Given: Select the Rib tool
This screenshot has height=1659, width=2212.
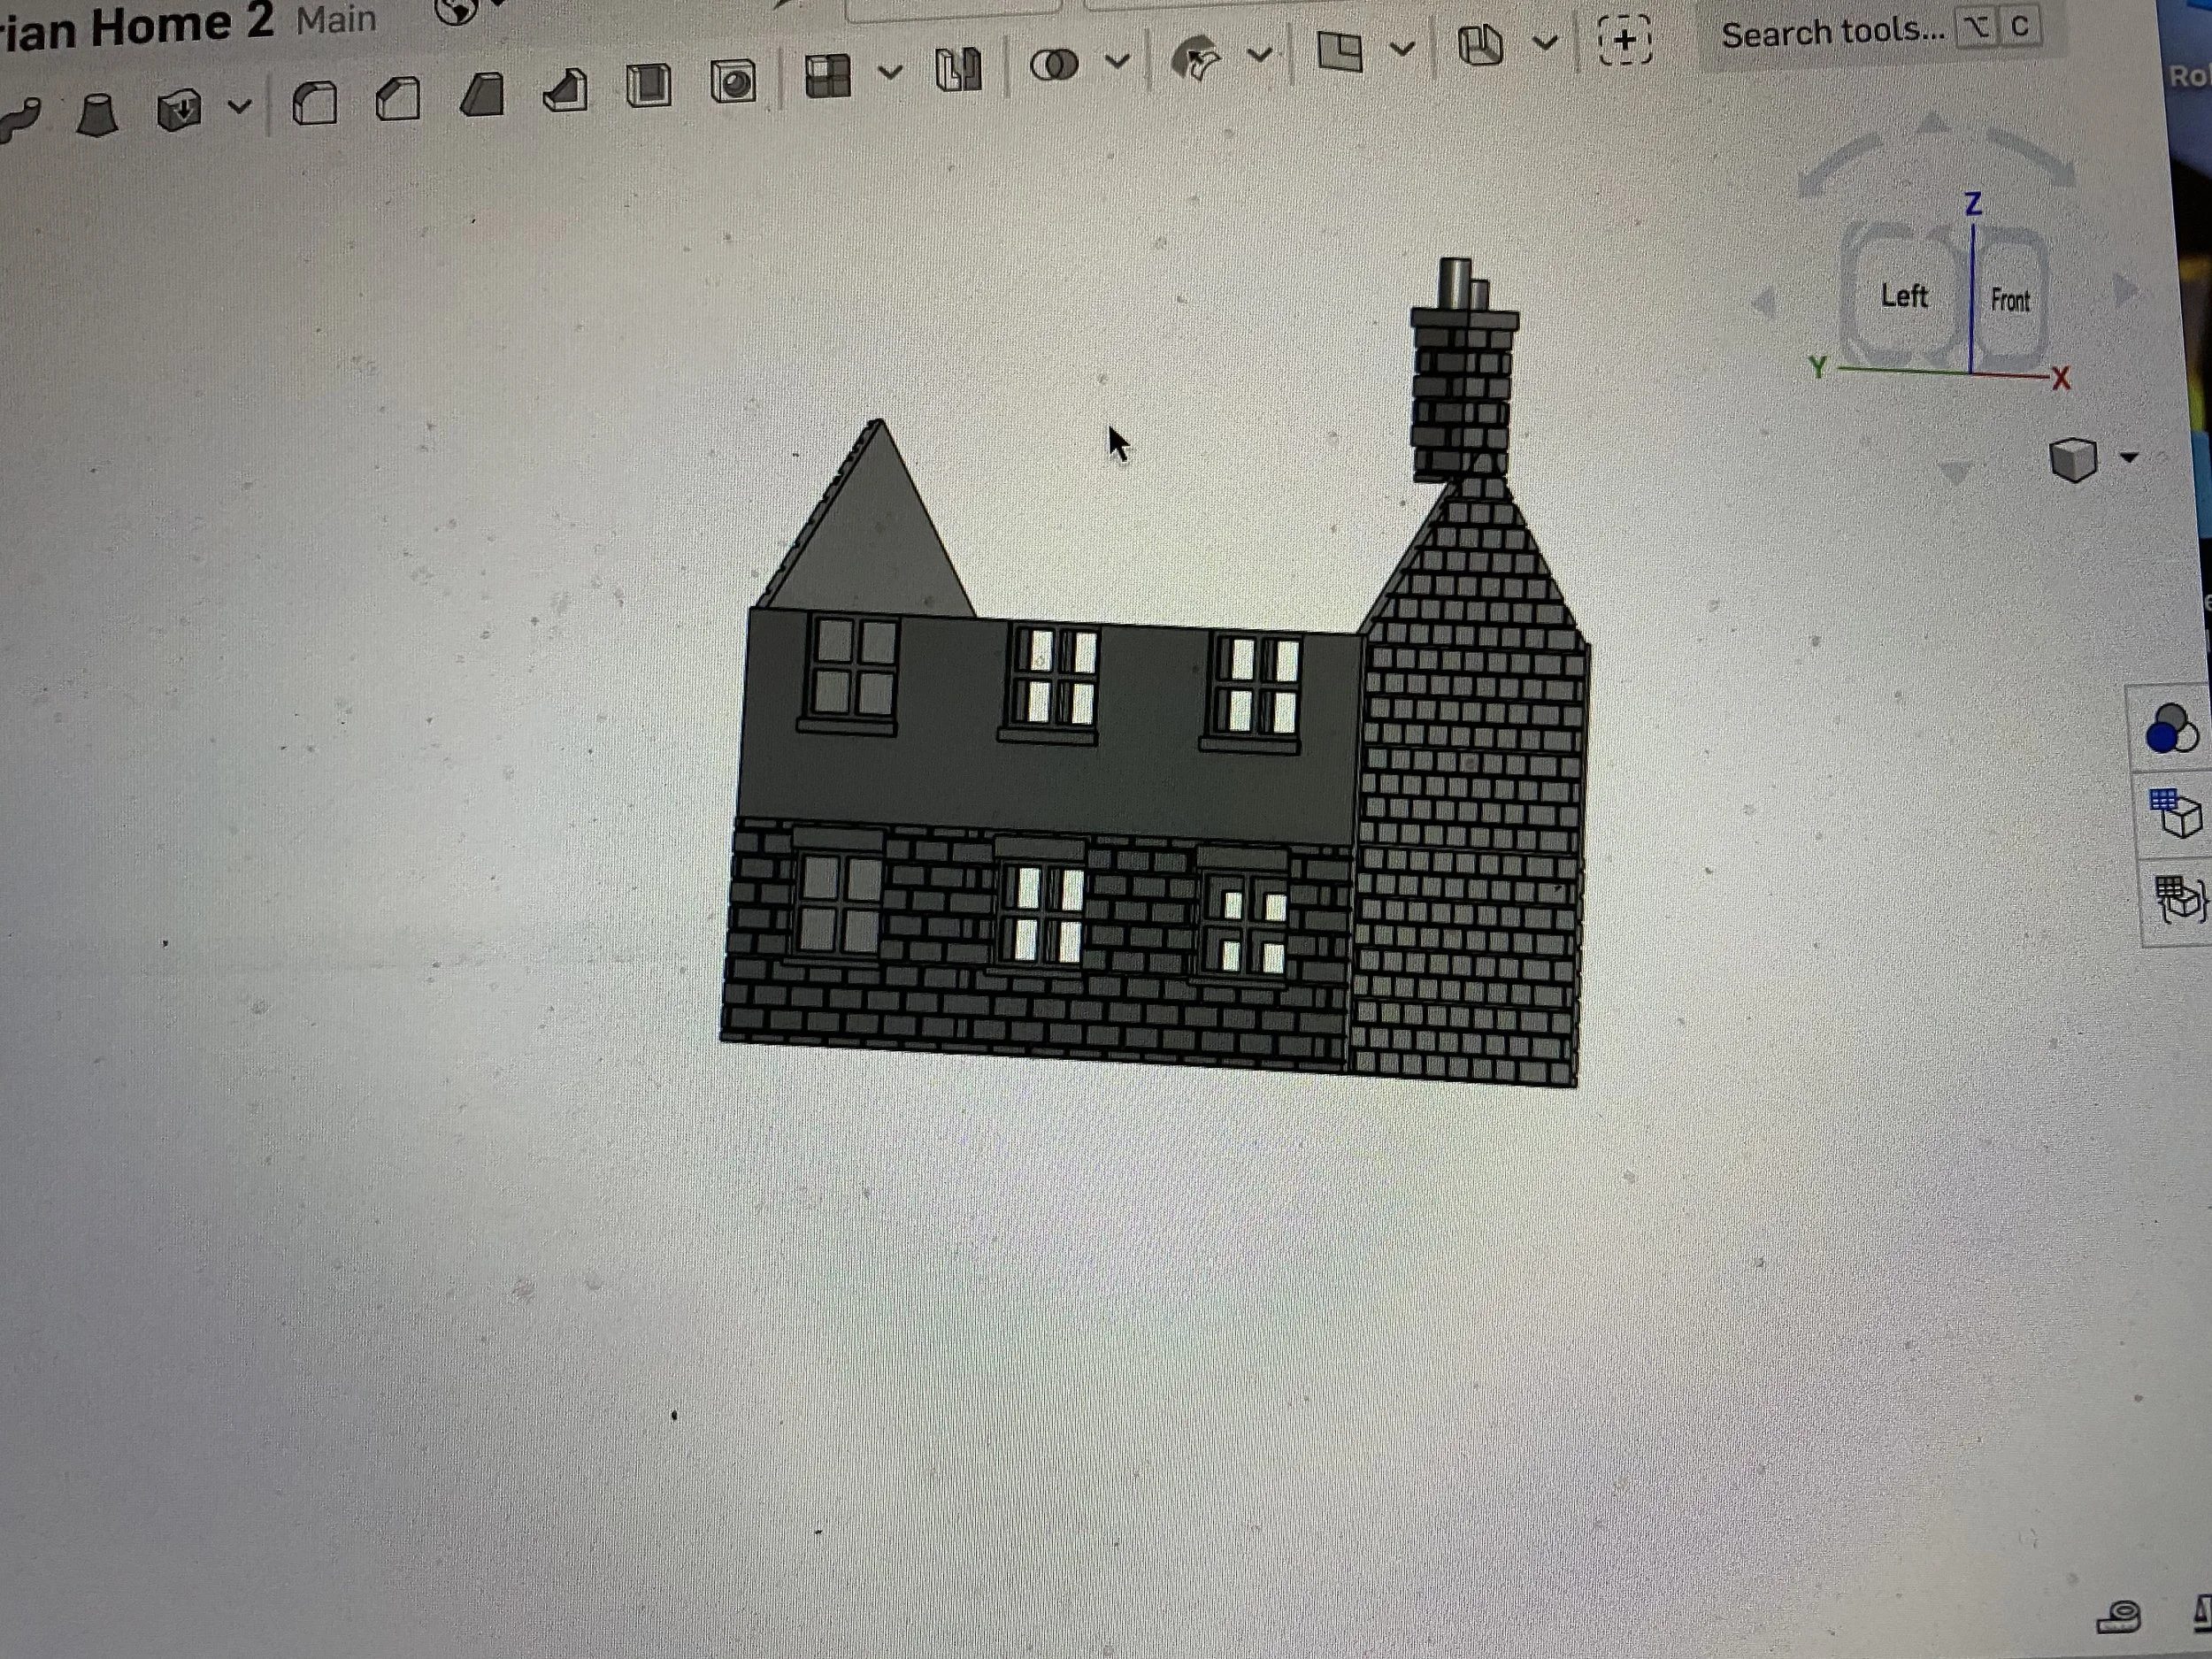Looking at the screenshot, I should pos(566,91).
